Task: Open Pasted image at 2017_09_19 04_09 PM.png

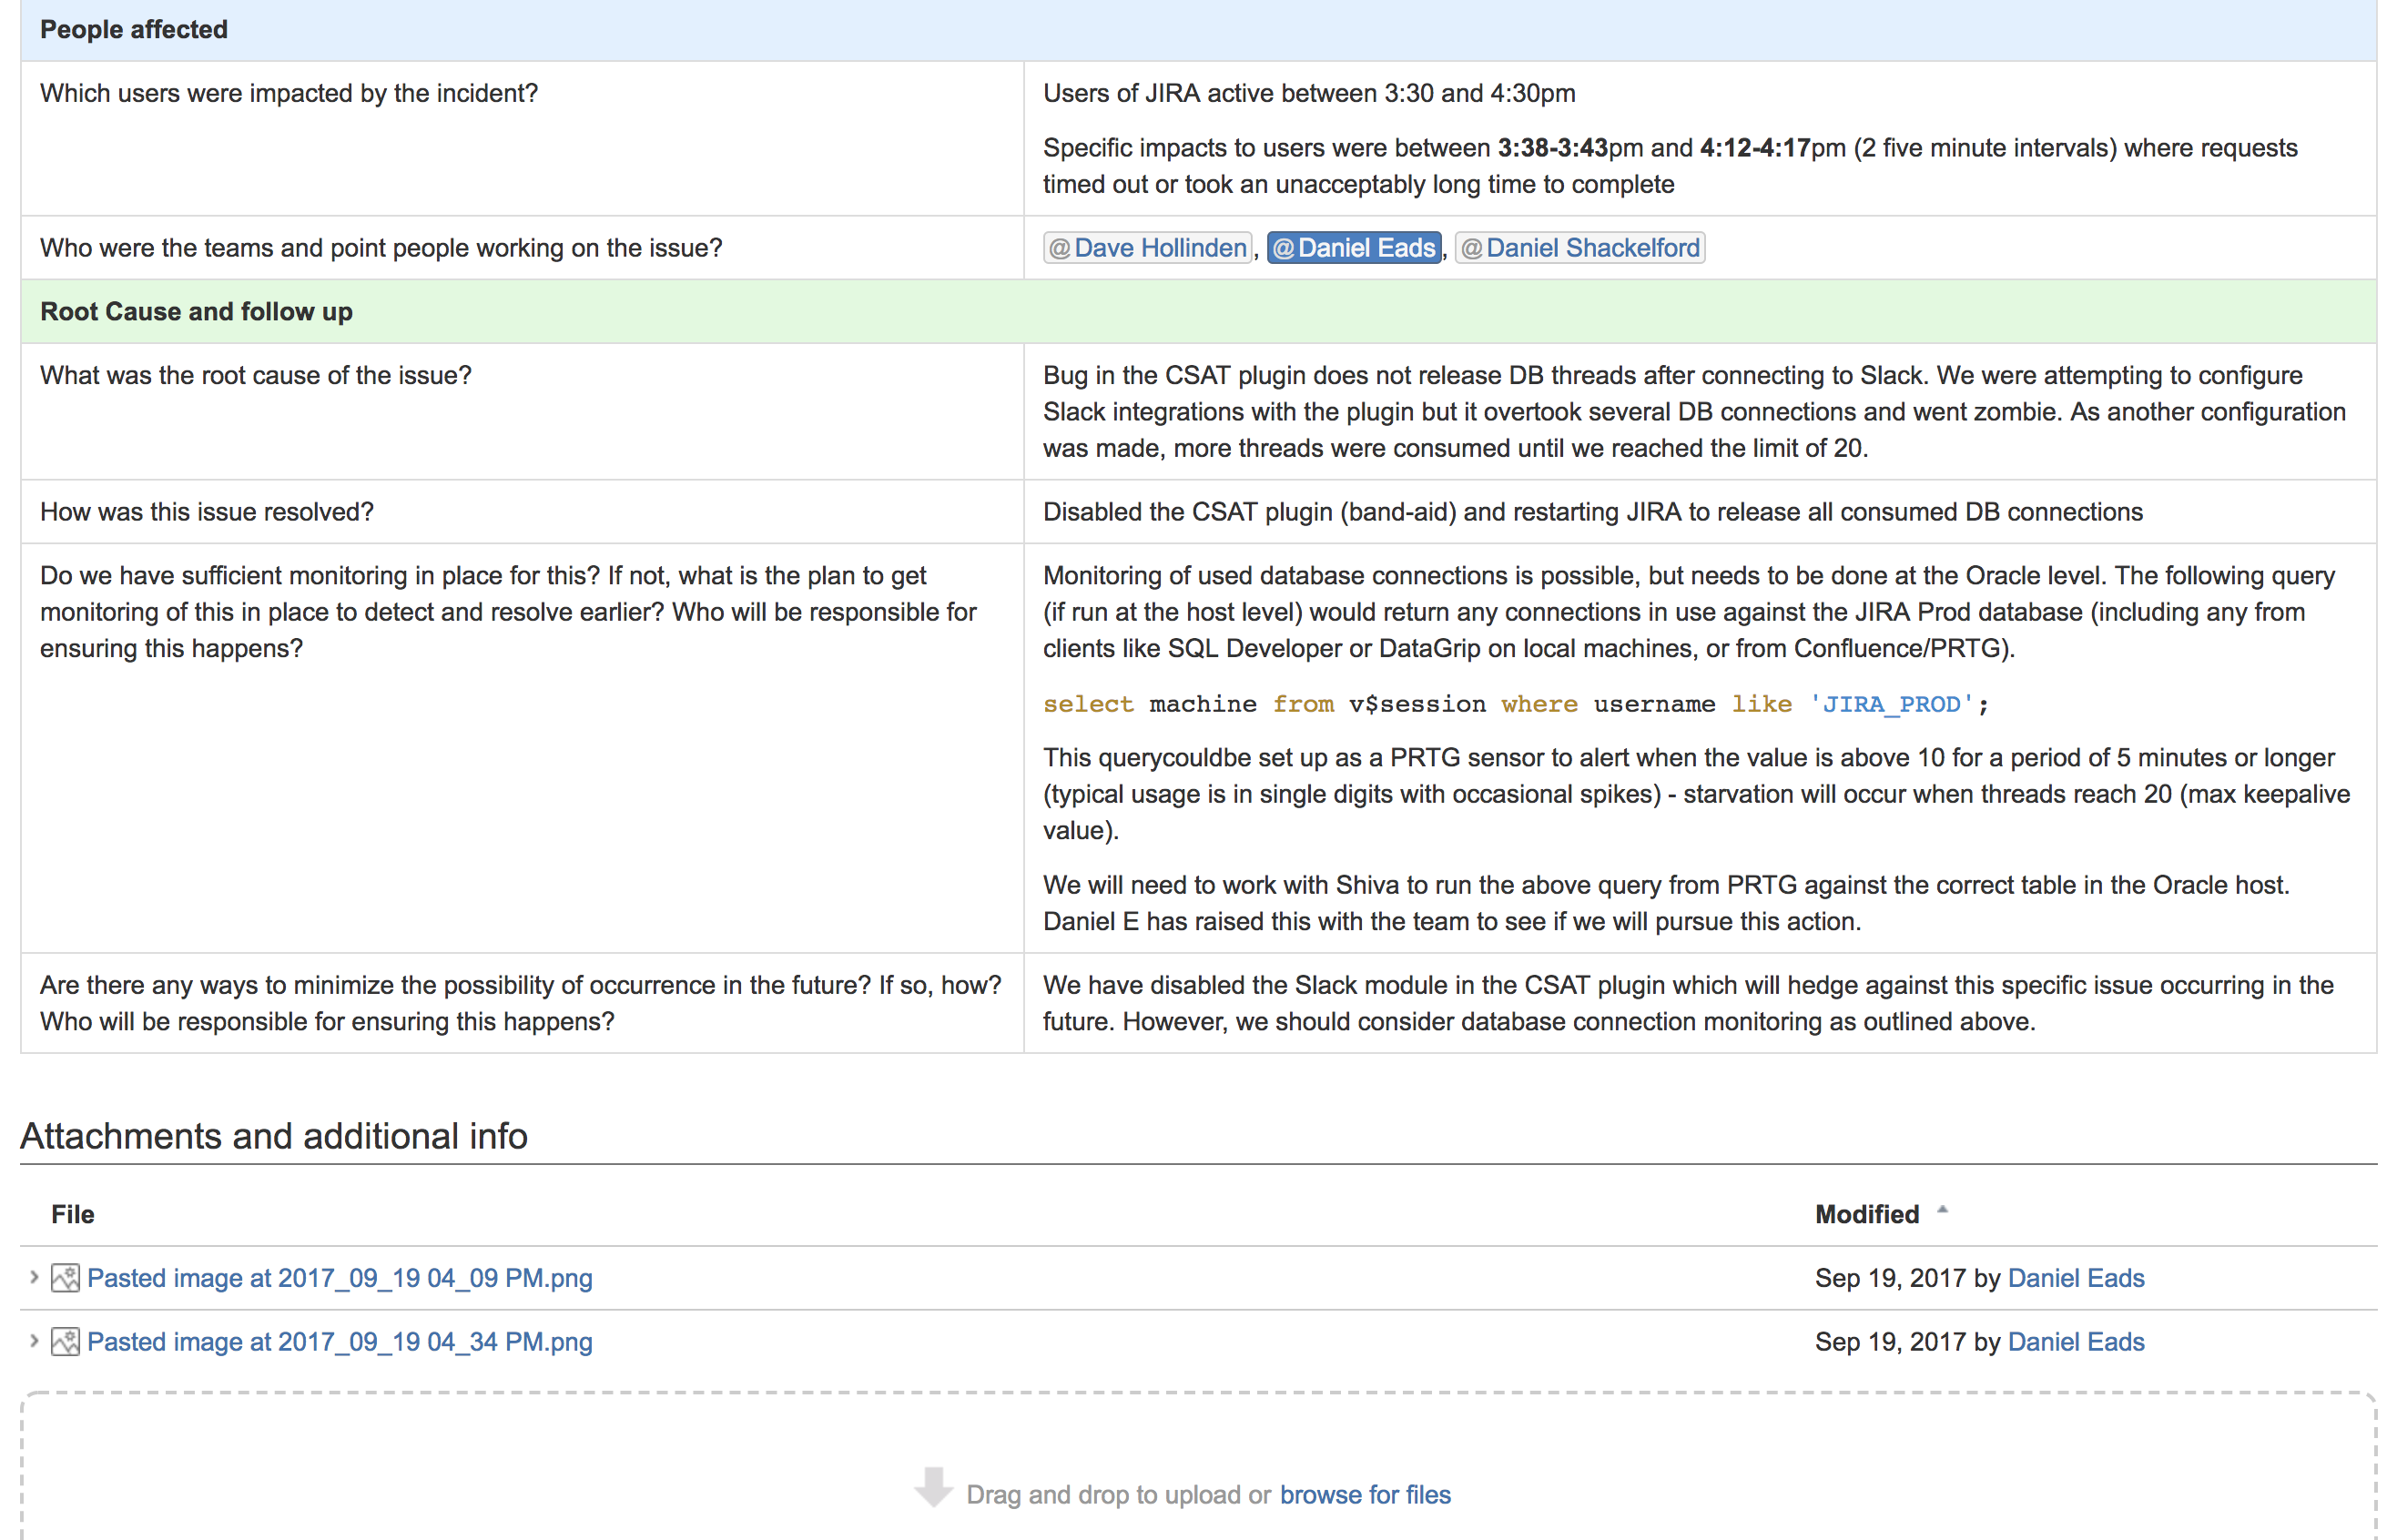Action: [340, 1278]
